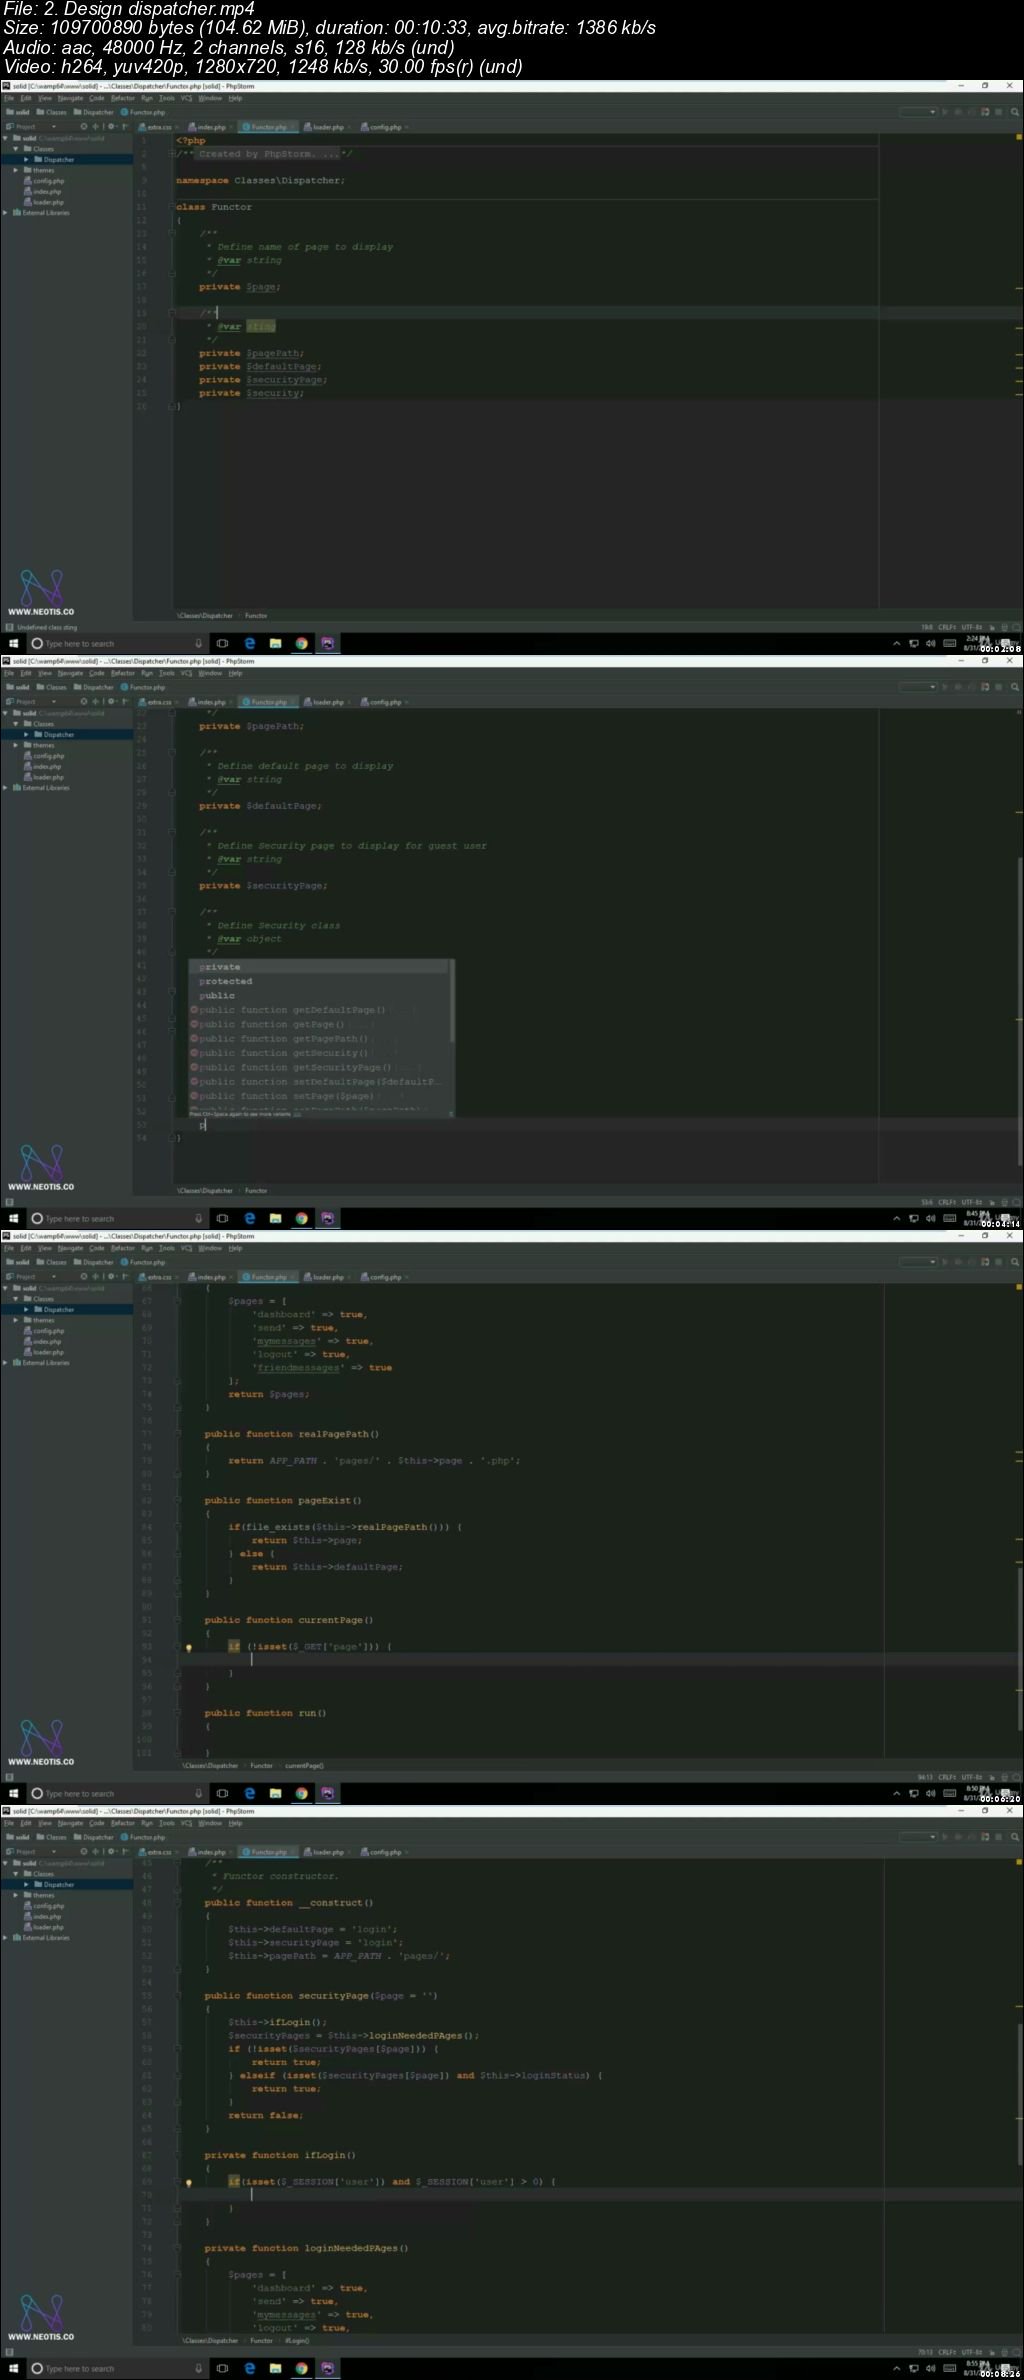Collapse the Classes folder in the 00:02:08 frame project tree

pos(16,149)
